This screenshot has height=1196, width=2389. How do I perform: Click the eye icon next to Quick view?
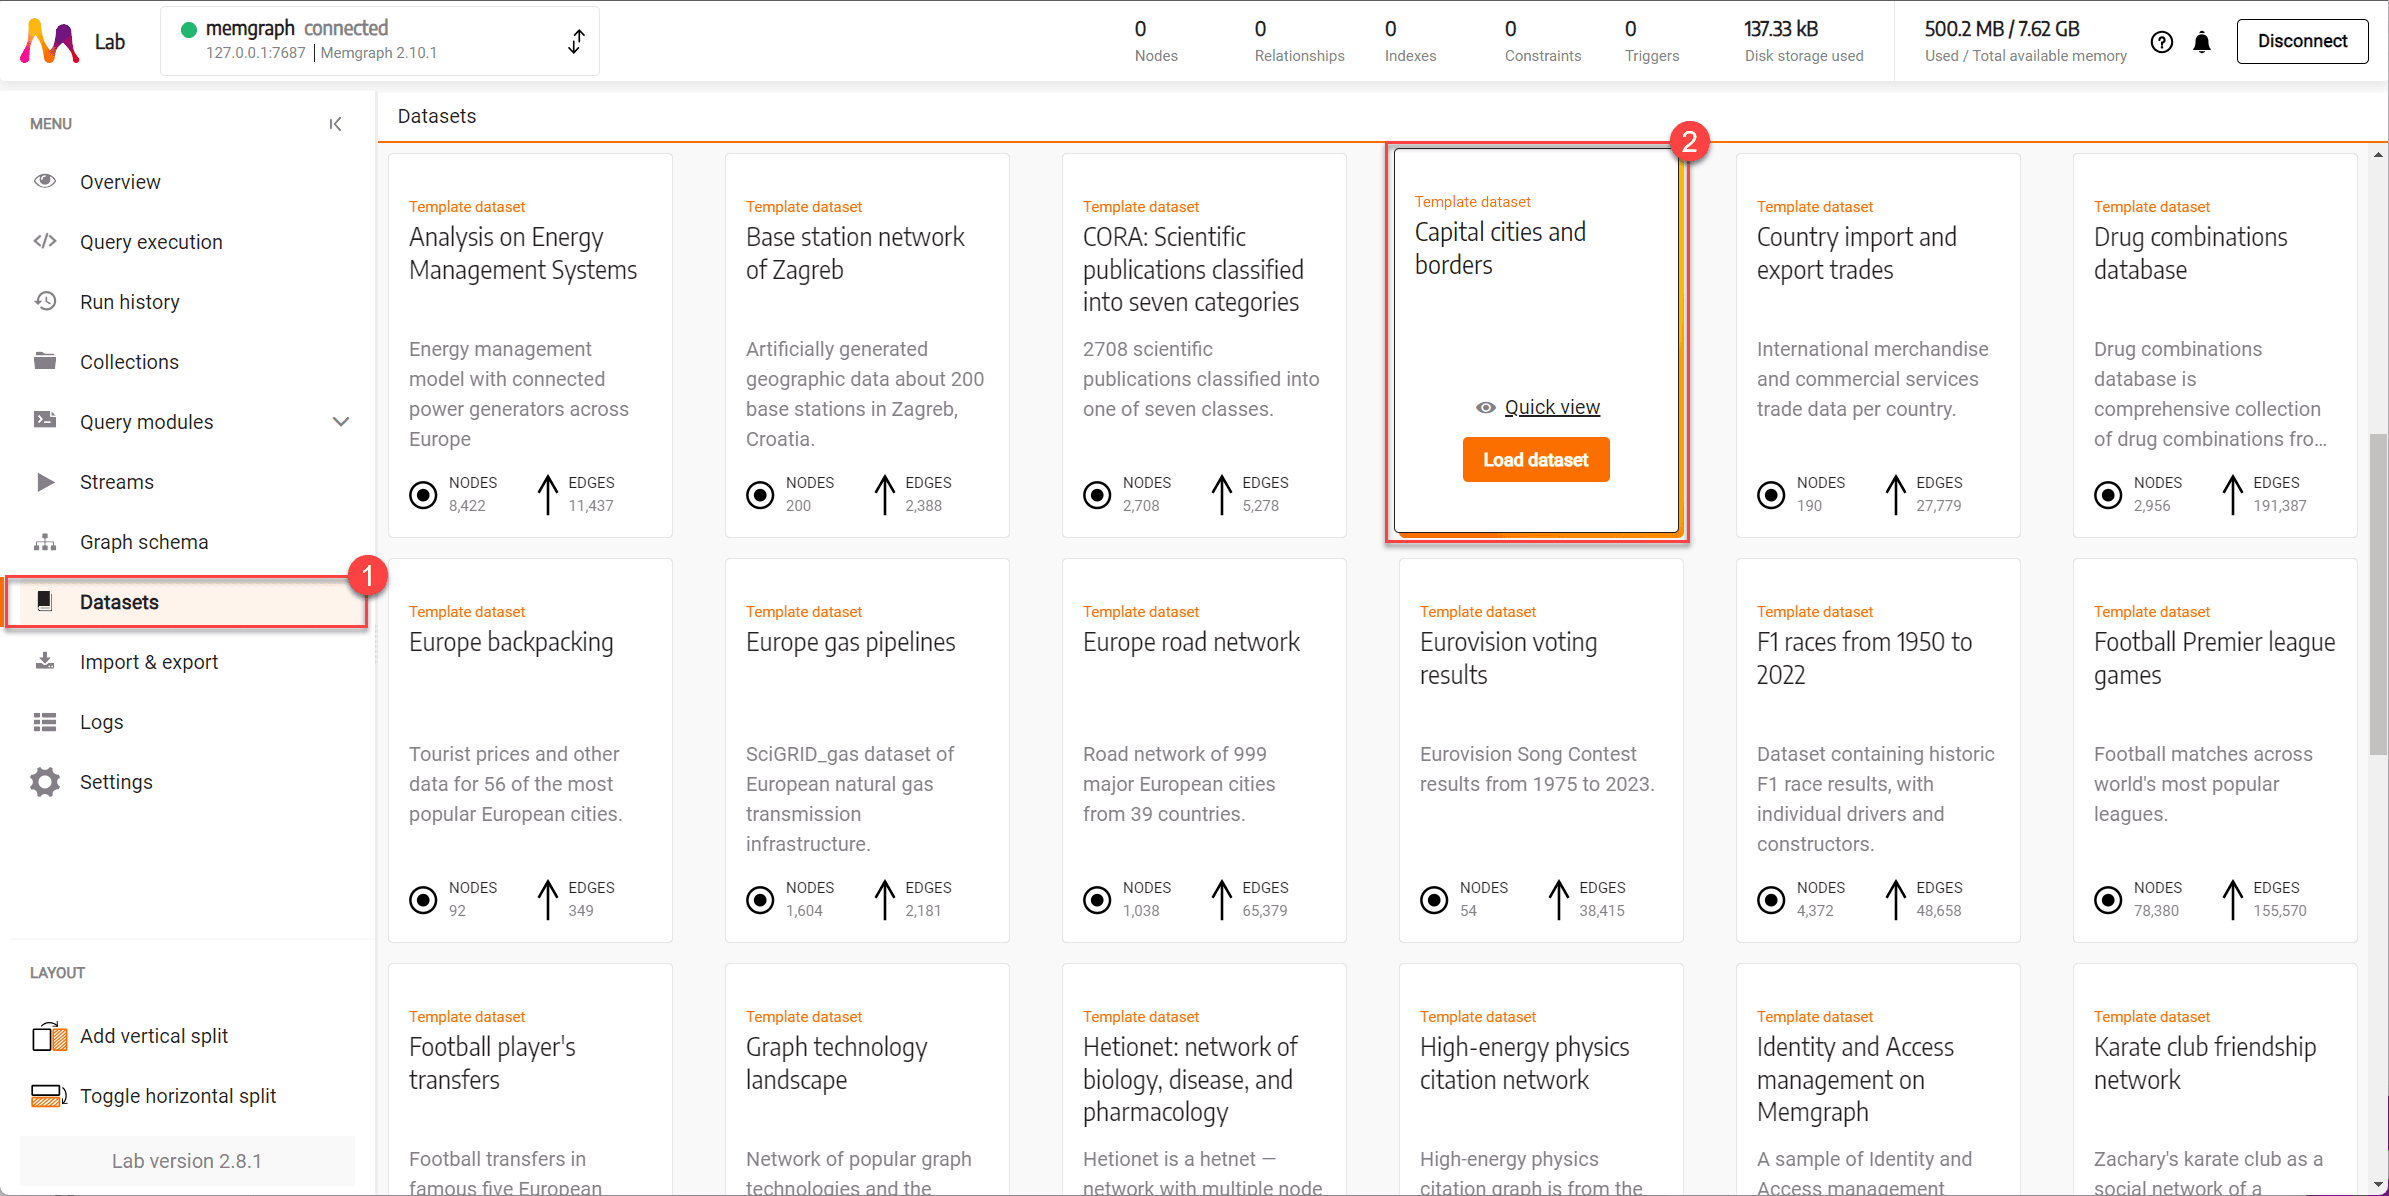pyautogui.click(x=1486, y=407)
